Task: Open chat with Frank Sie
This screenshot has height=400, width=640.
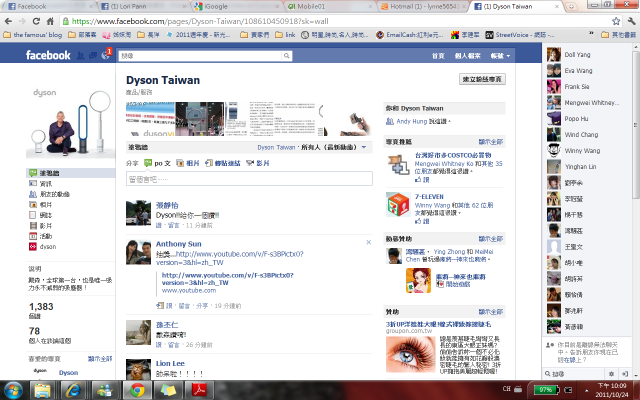Action: [585, 87]
